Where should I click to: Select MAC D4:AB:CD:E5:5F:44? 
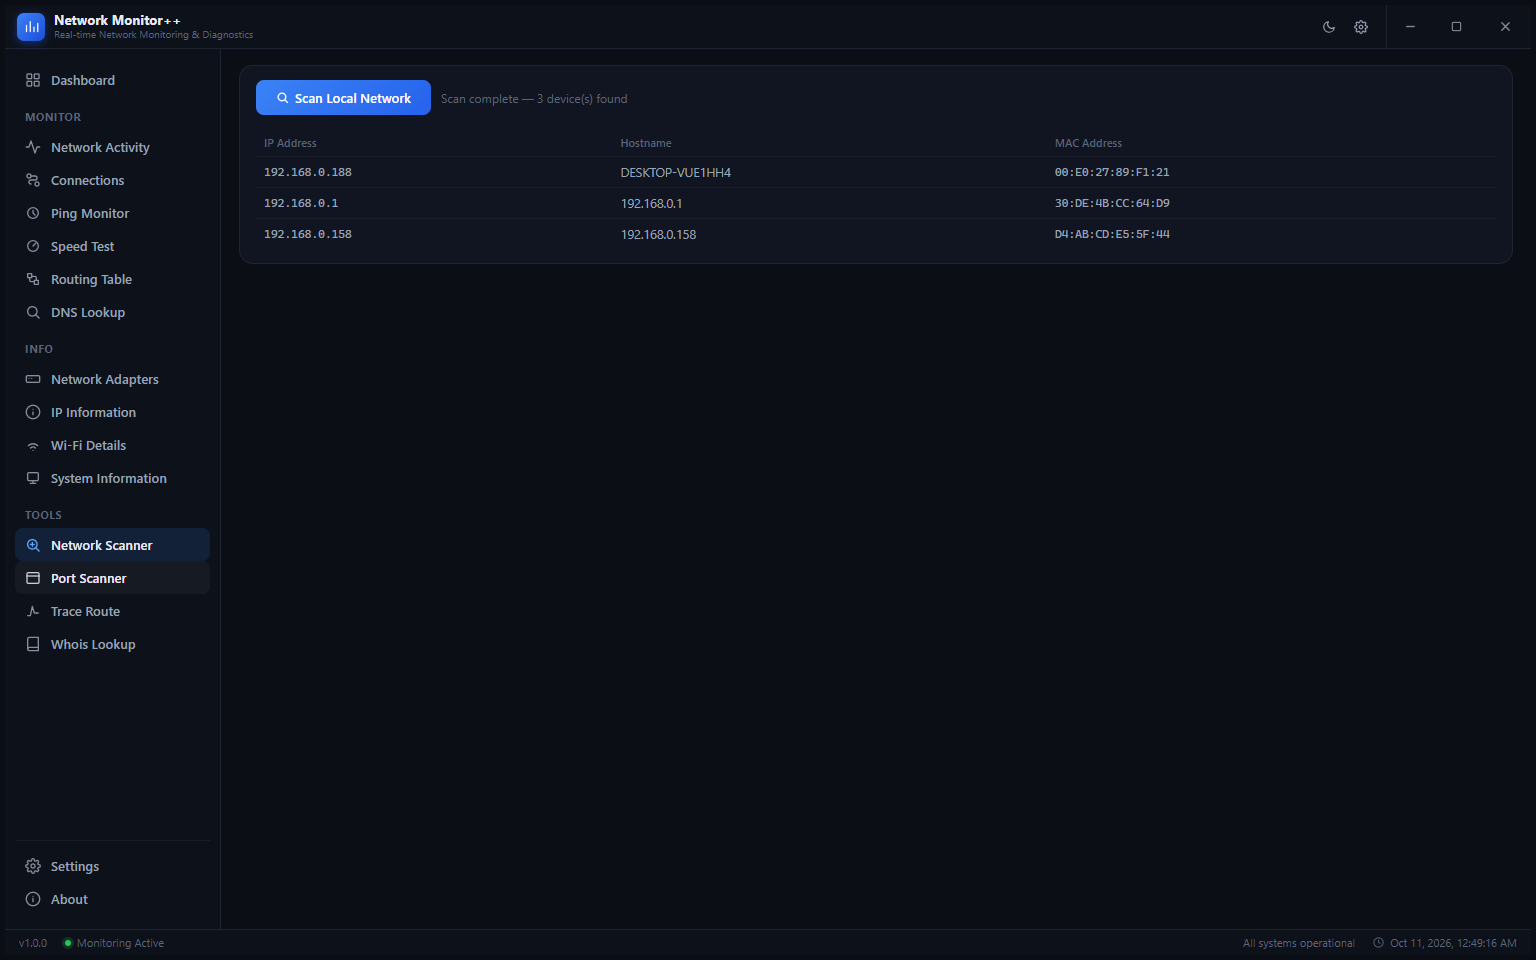point(1112,234)
